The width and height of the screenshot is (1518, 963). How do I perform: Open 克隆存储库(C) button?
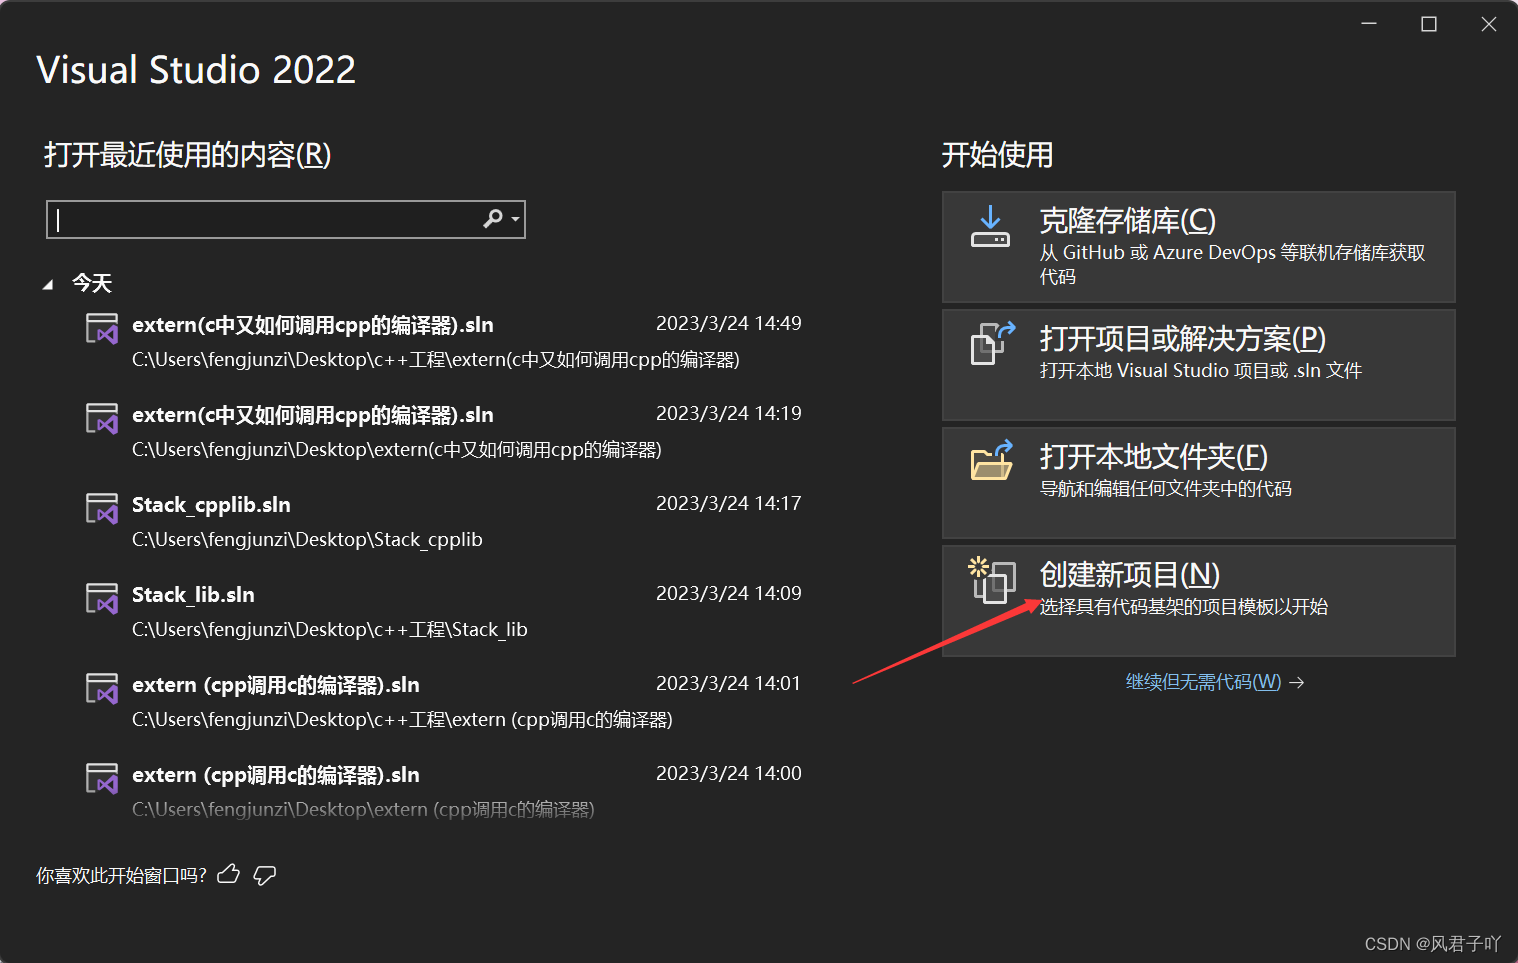1198,247
